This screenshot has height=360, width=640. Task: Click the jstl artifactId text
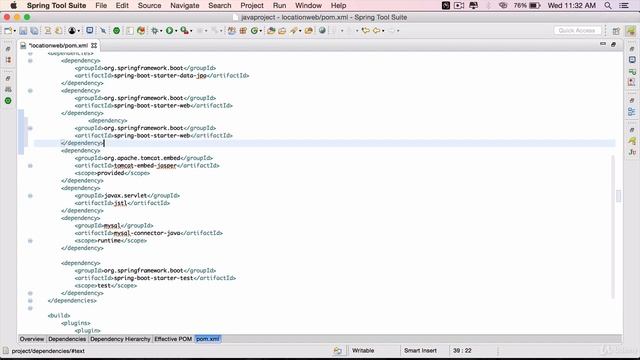[x=120, y=203]
